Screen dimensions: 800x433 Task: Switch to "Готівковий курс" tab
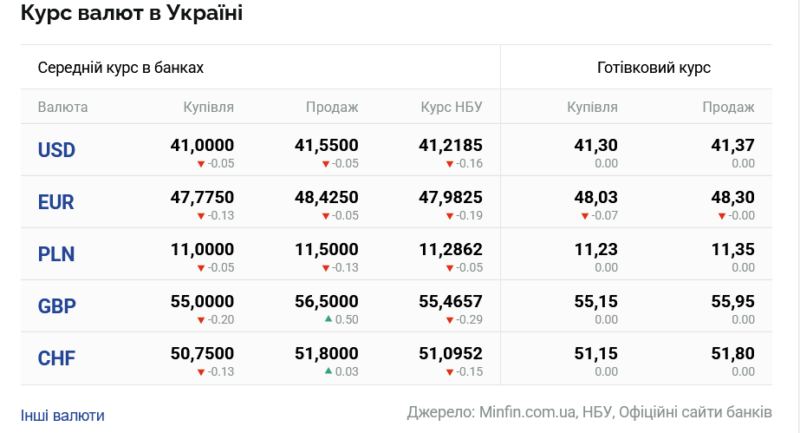click(654, 68)
